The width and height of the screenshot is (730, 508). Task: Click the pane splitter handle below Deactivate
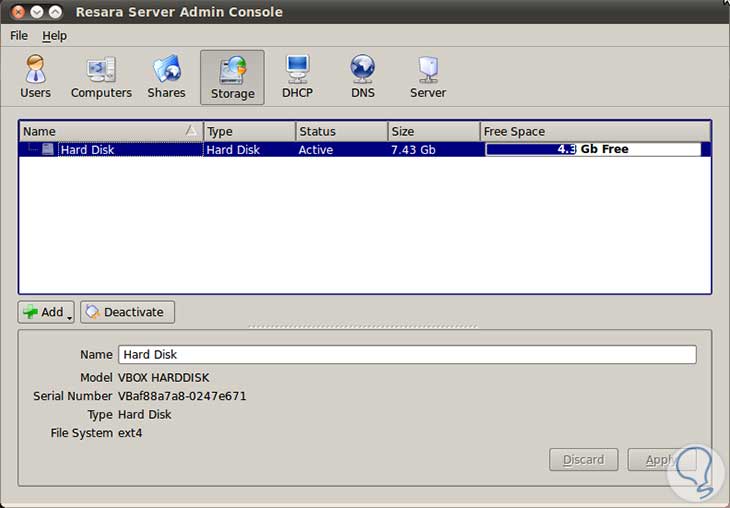[x=363, y=326]
